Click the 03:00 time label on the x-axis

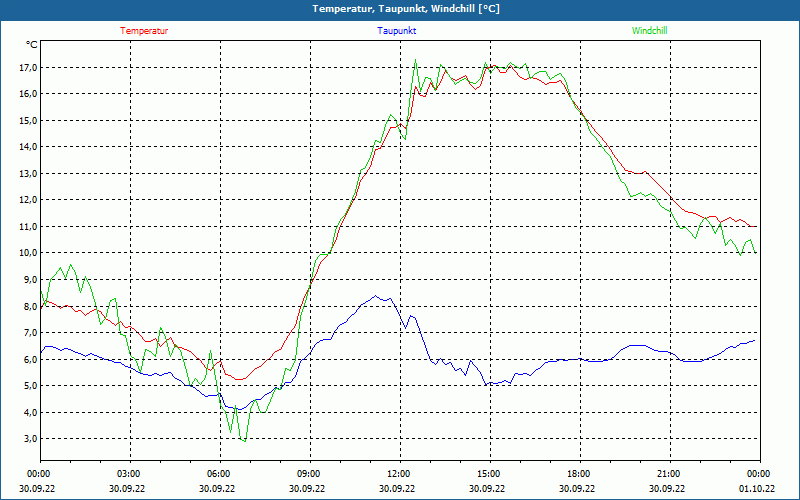(x=127, y=474)
